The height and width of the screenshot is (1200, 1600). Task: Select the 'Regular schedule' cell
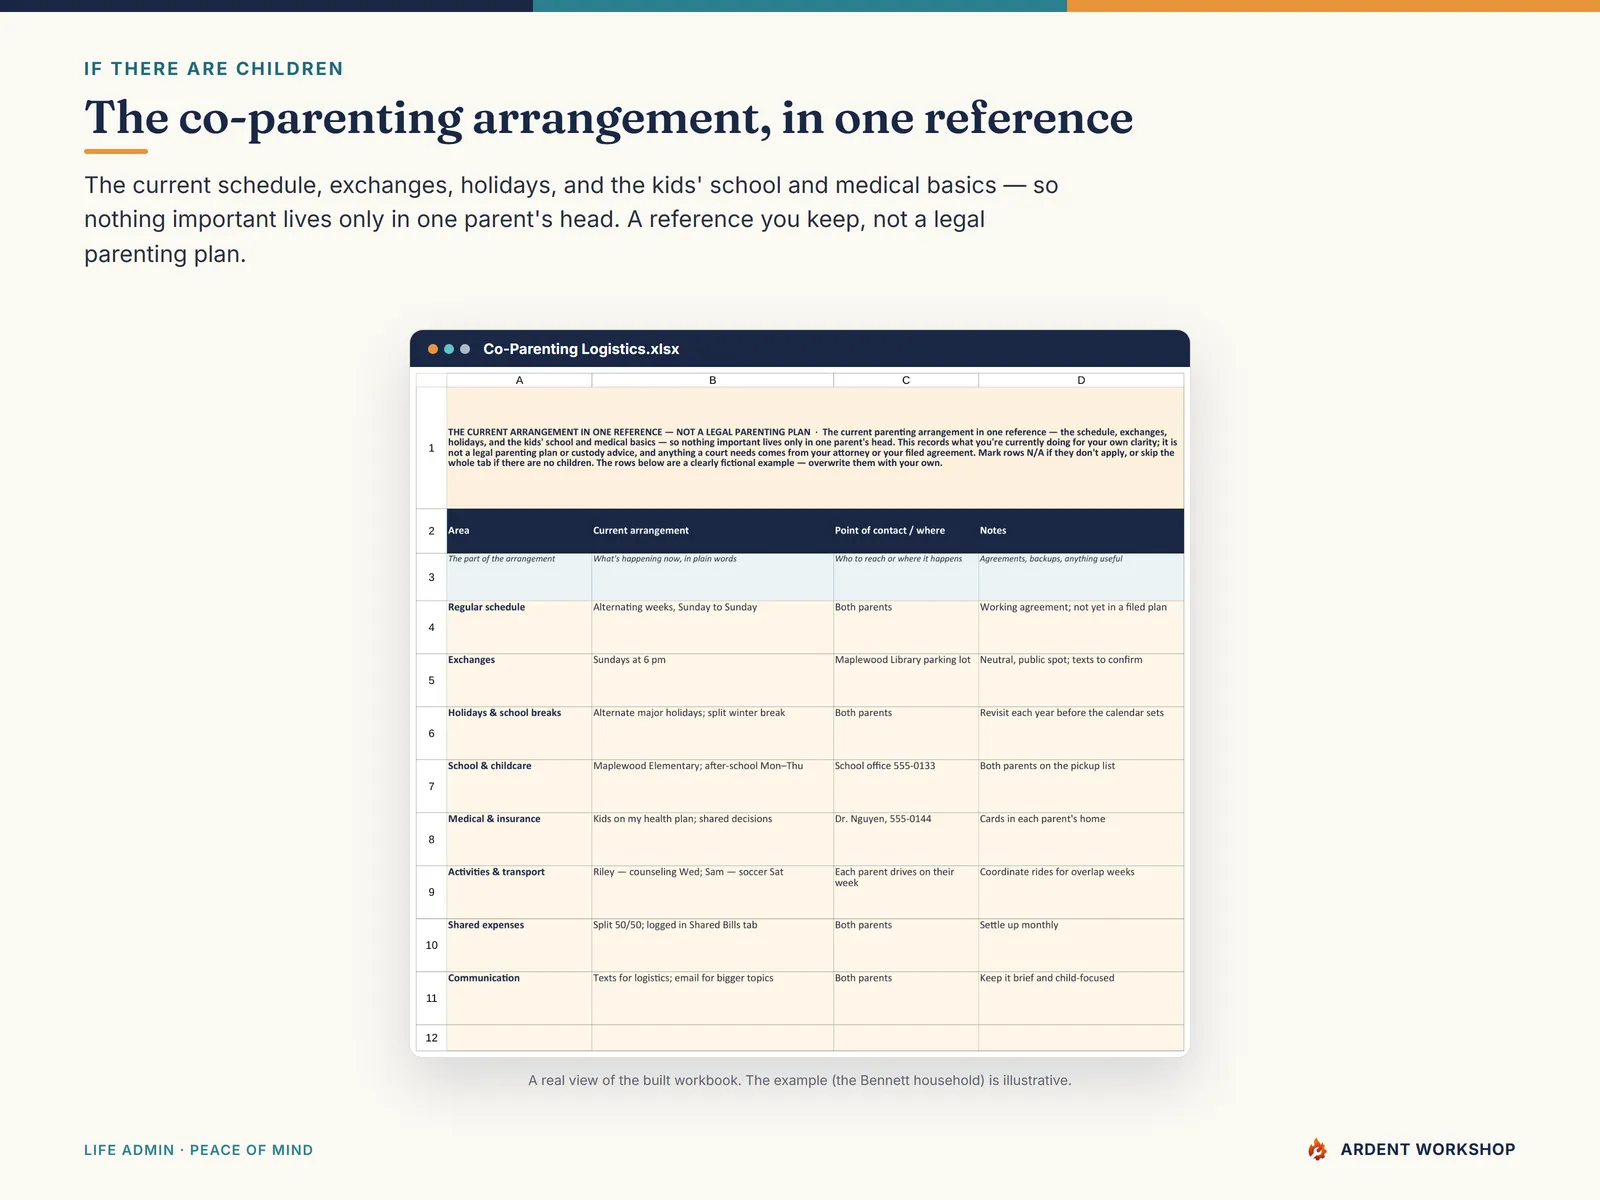tap(519, 627)
